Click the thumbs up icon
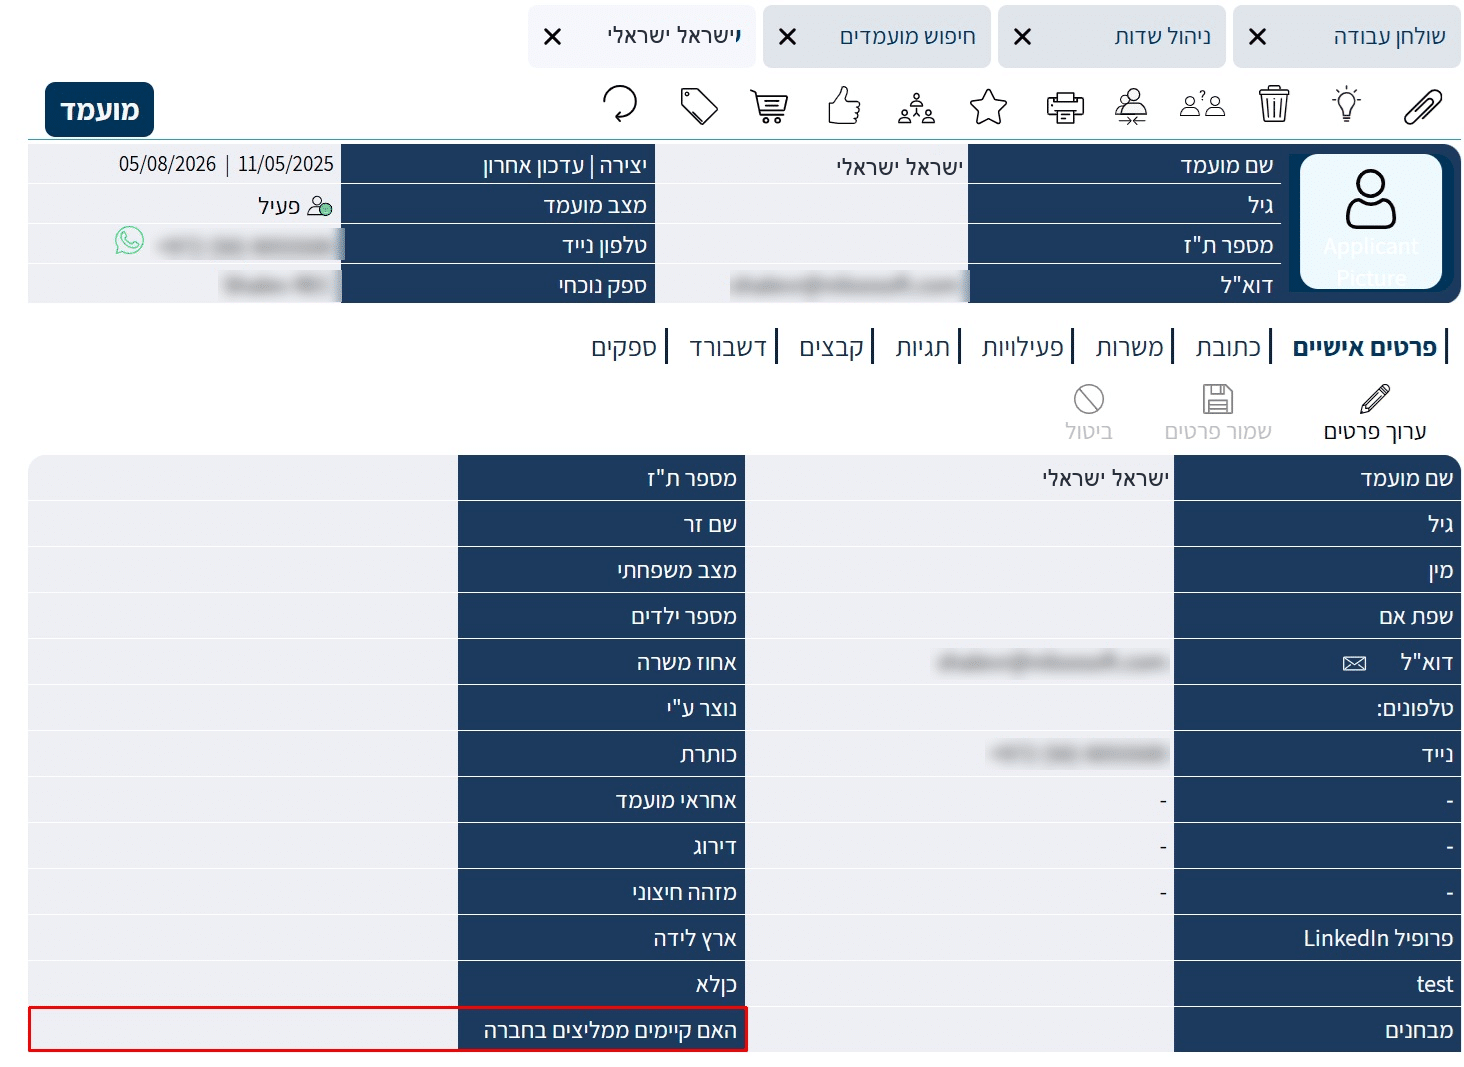1464x1067 pixels. 844,105
